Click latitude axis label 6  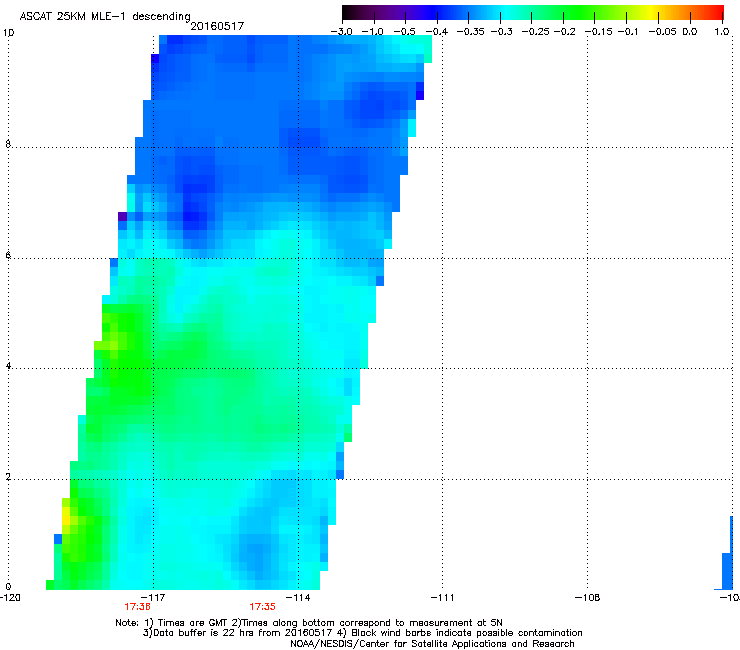coord(8,255)
